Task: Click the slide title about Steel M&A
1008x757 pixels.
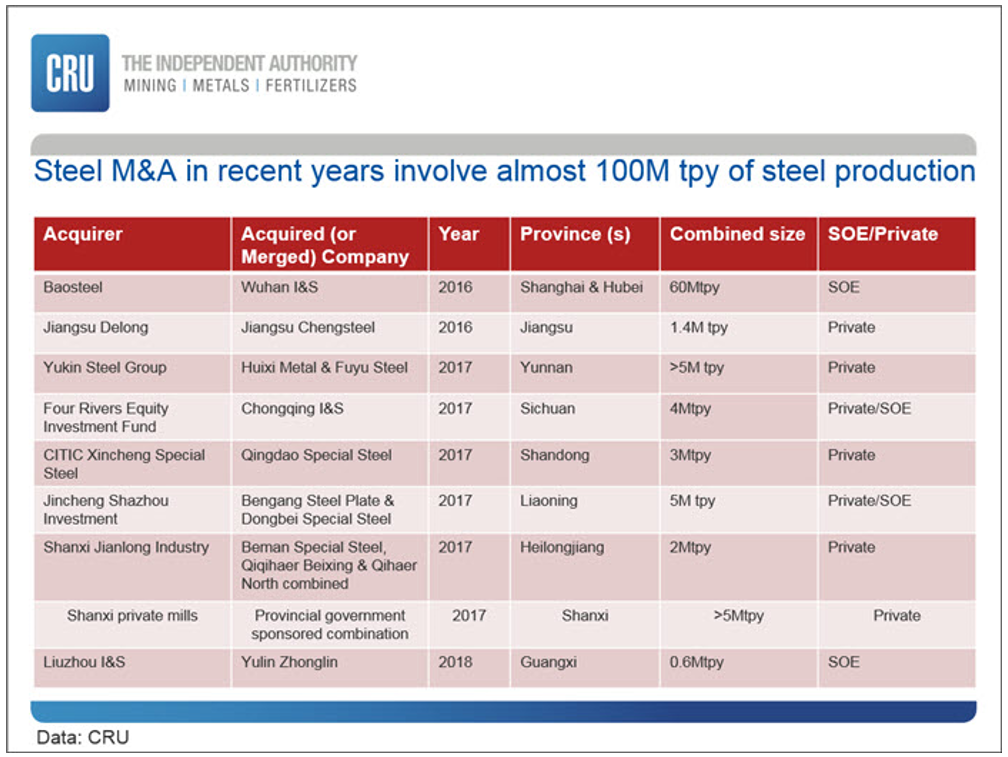Action: pyautogui.click(x=504, y=171)
